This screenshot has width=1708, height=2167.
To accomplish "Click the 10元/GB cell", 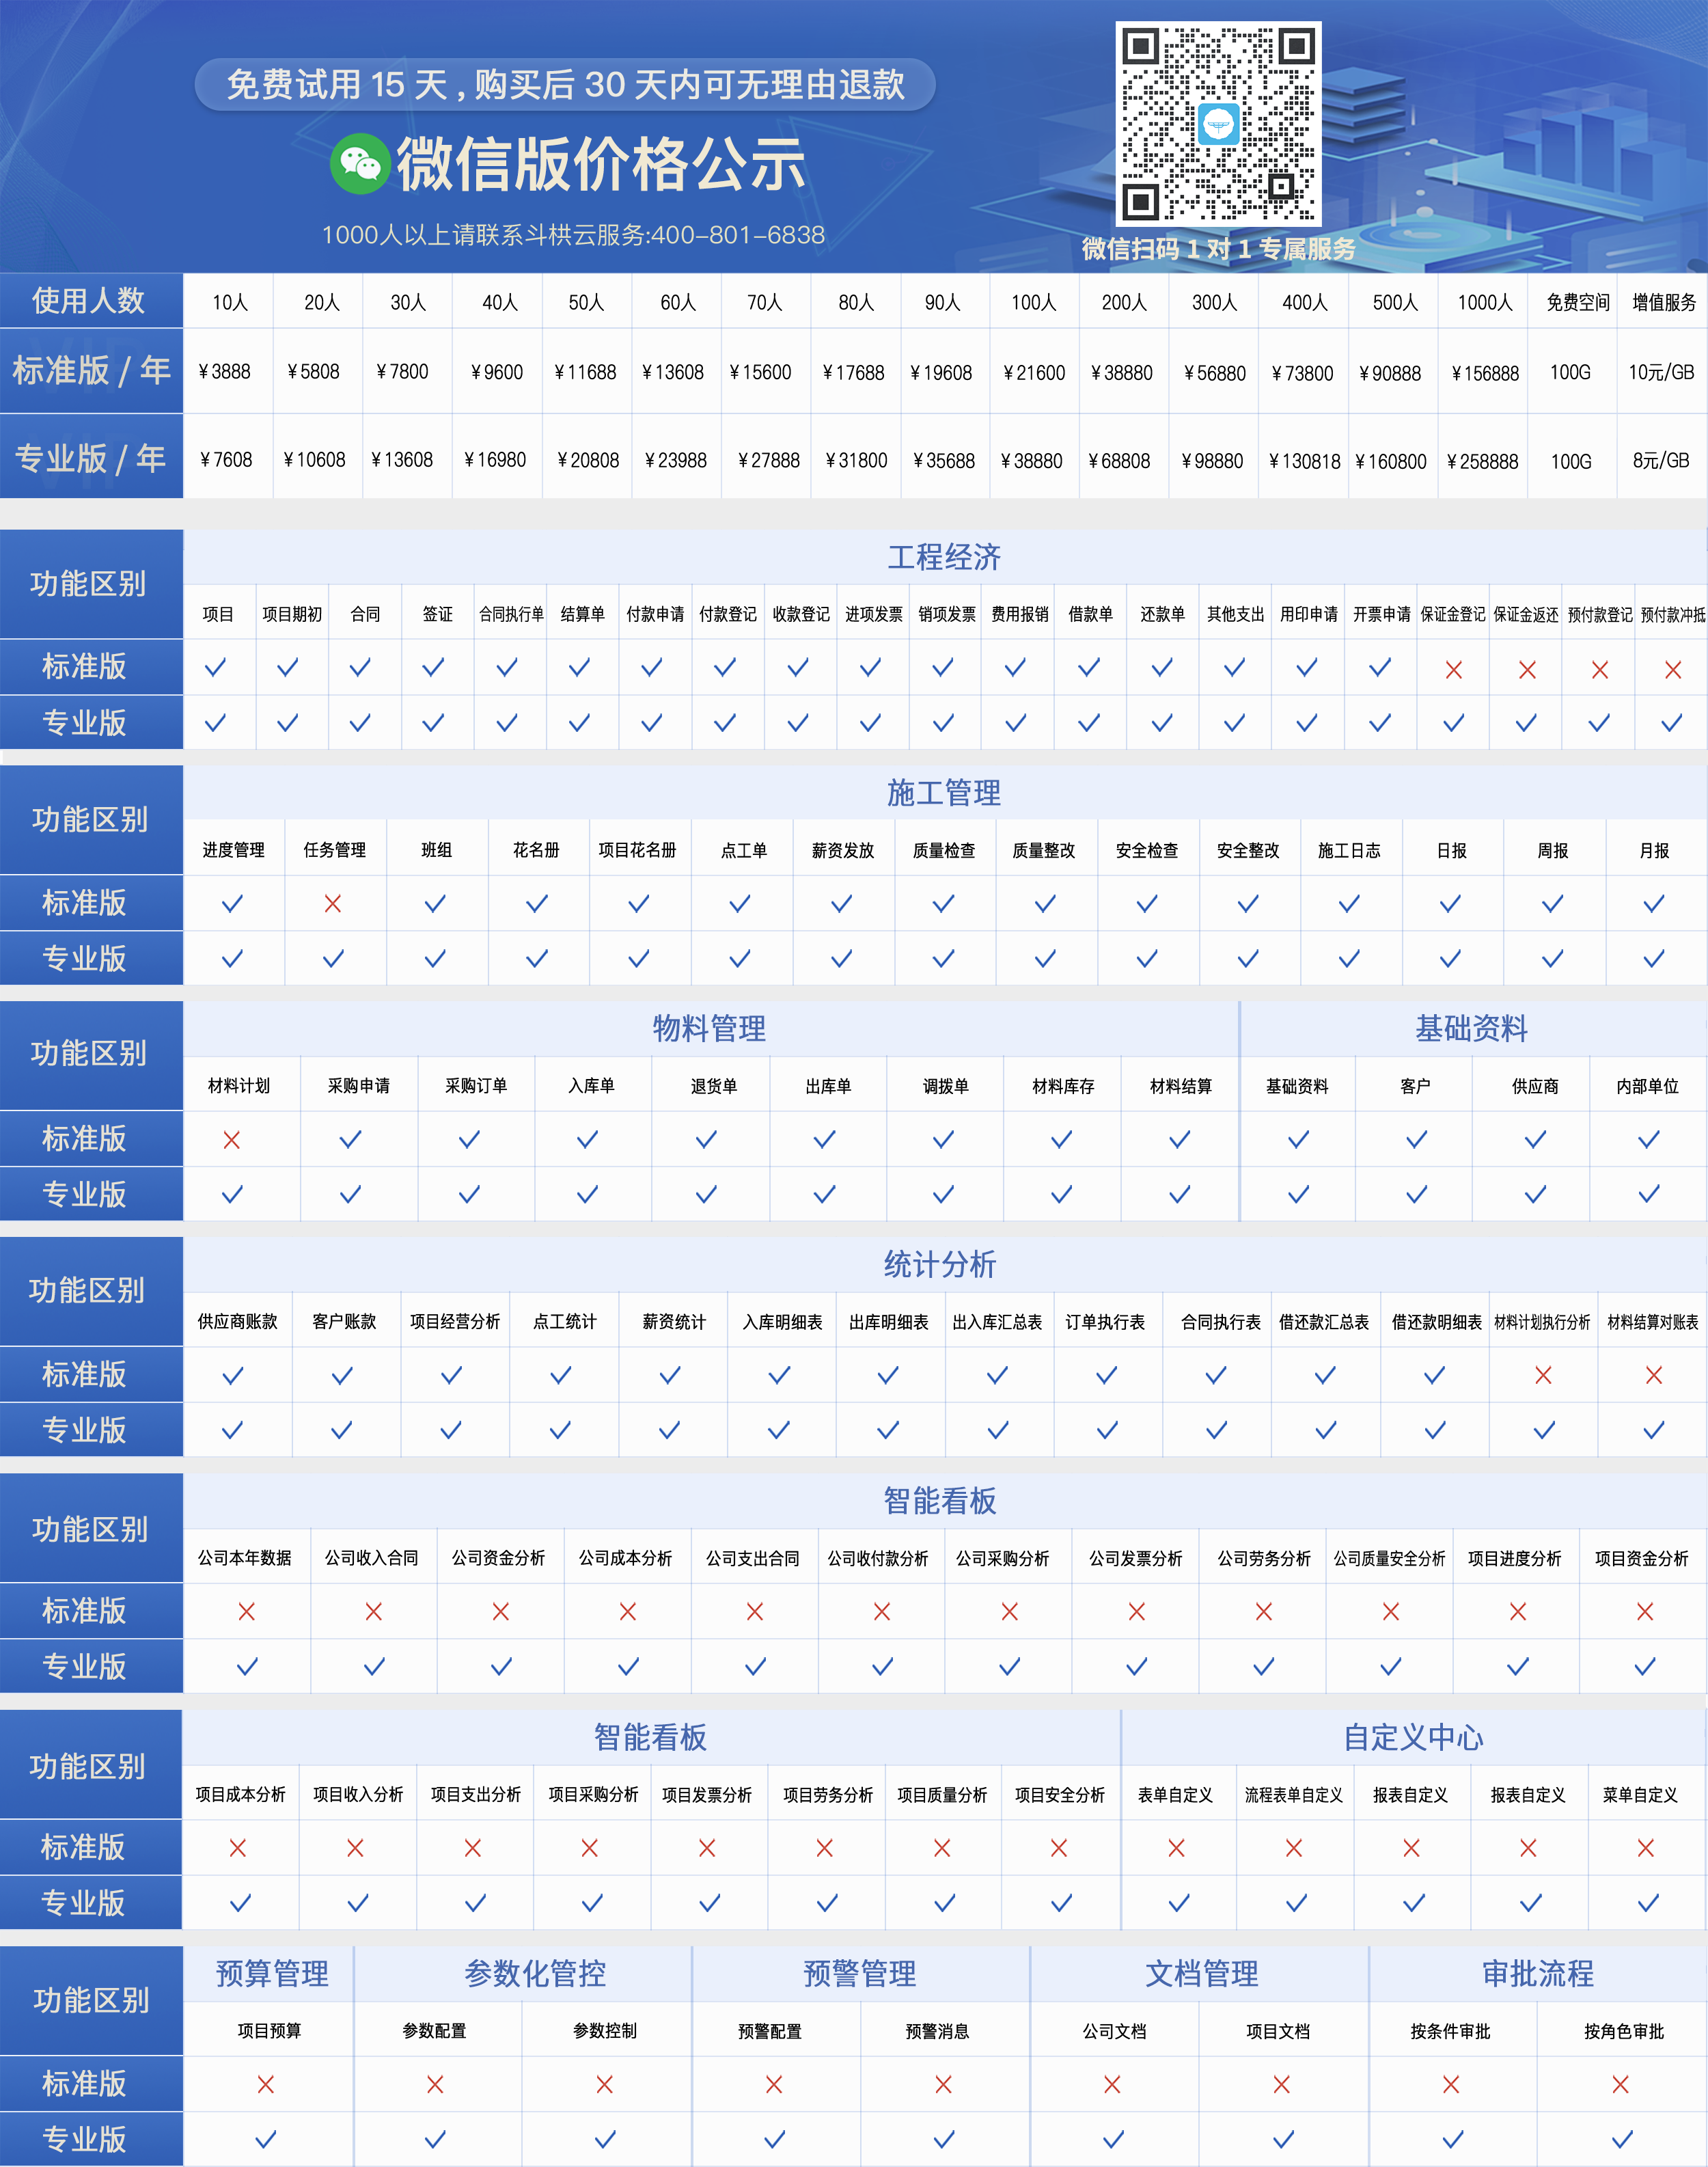I will pos(1661,372).
